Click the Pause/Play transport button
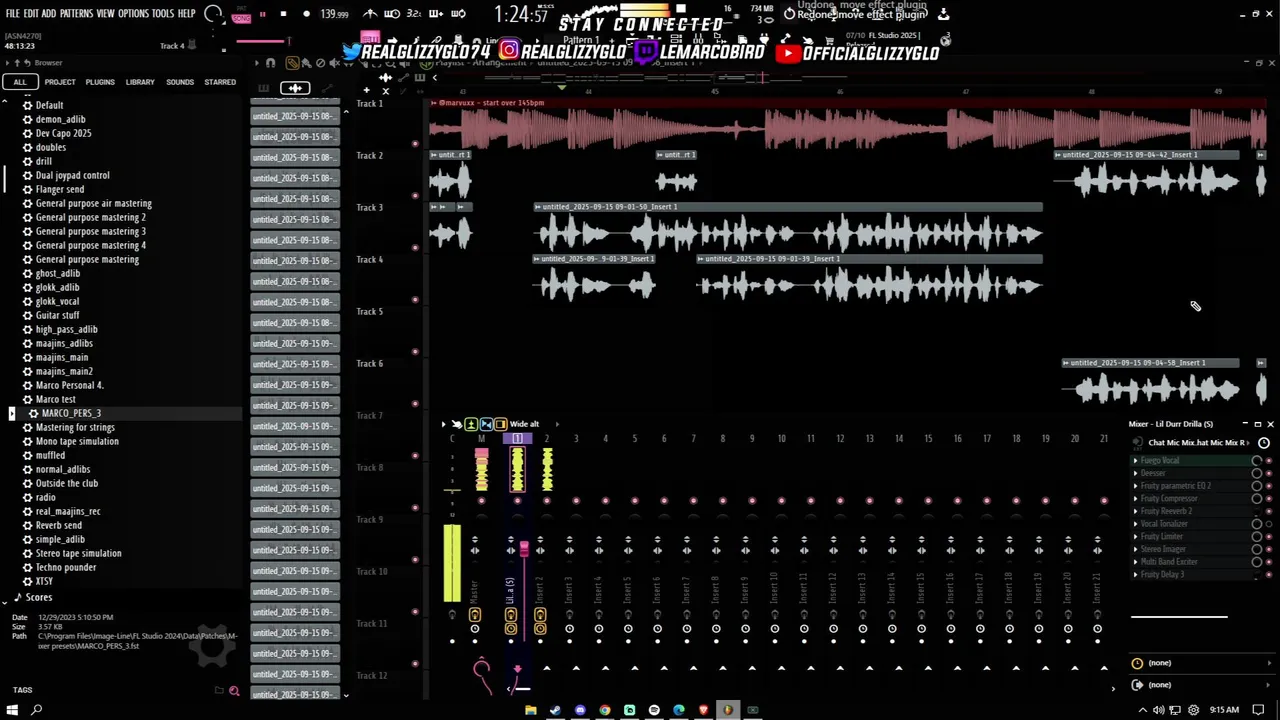This screenshot has width=1280, height=720. point(263,14)
